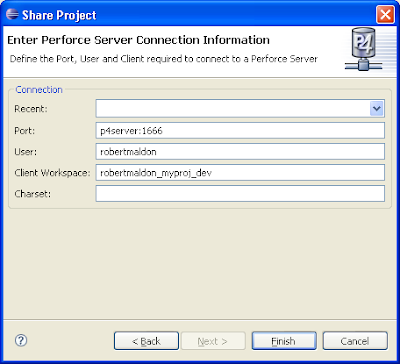Click the 'Port:' label

coord(25,130)
